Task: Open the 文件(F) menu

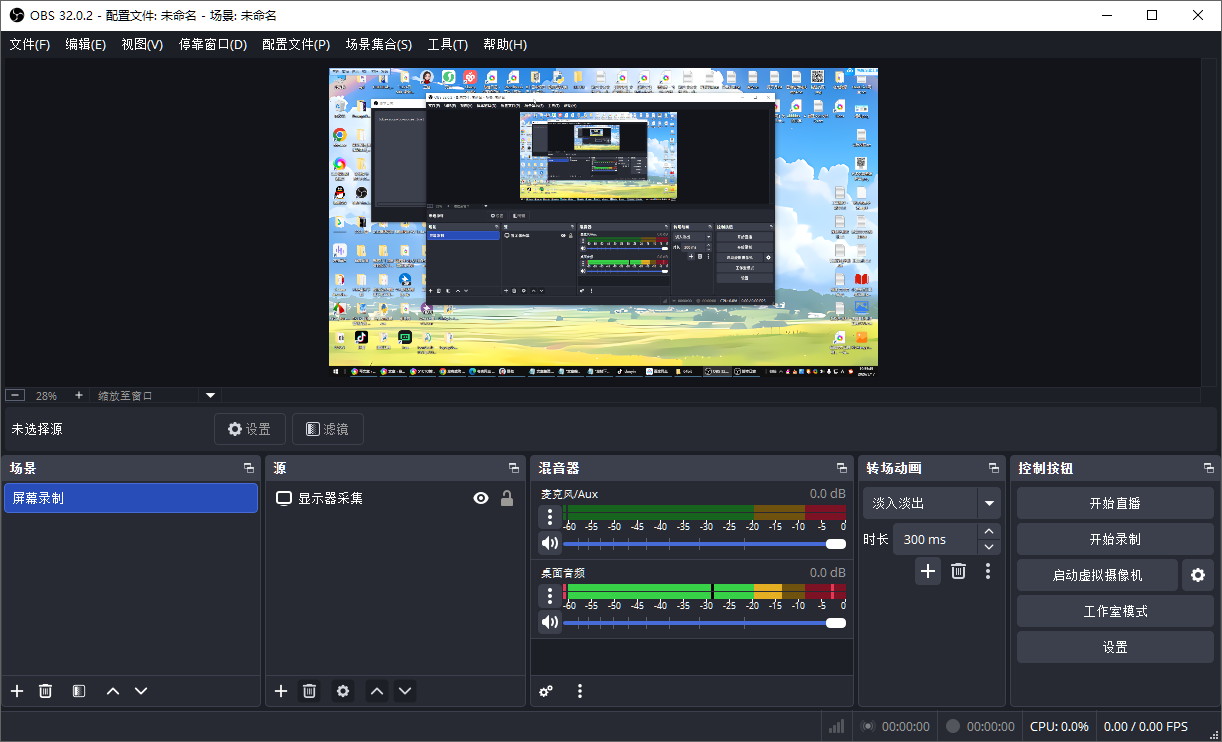Action: (x=30, y=44)
